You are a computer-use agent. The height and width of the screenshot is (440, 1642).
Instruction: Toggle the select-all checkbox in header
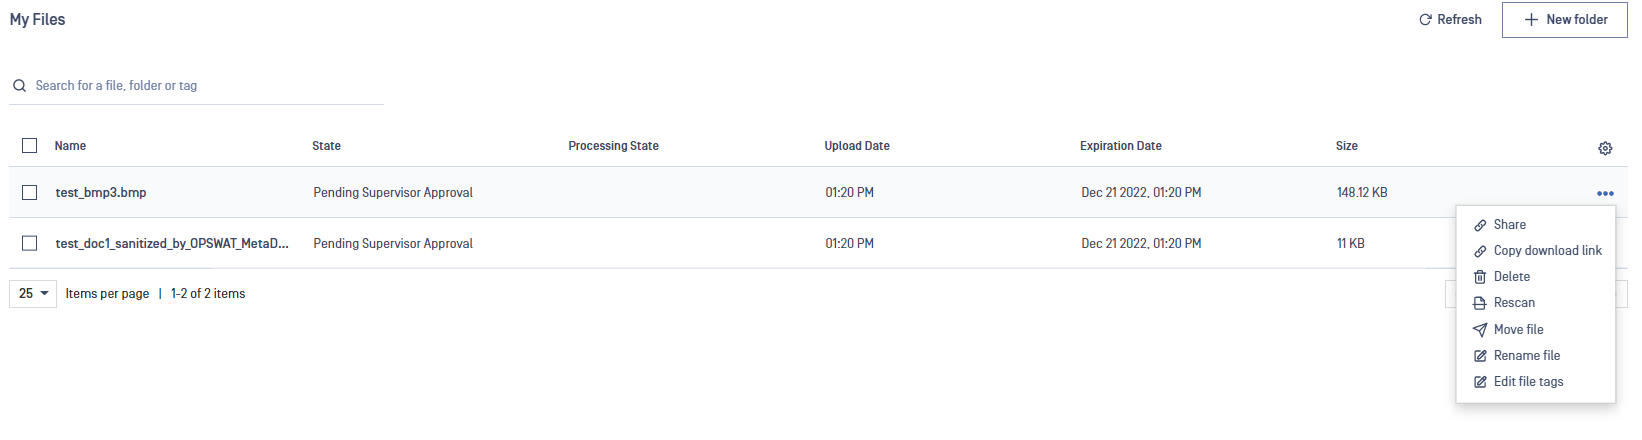click(x=30, y=146)
